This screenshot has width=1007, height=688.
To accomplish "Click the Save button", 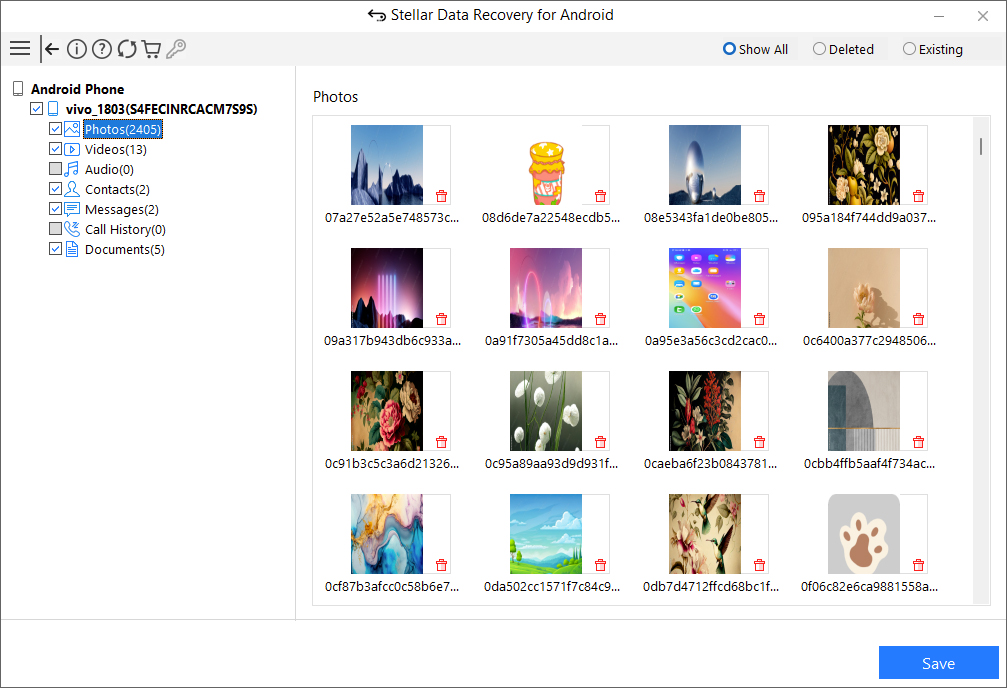I will pyautogui.click(x=938, y=663).
